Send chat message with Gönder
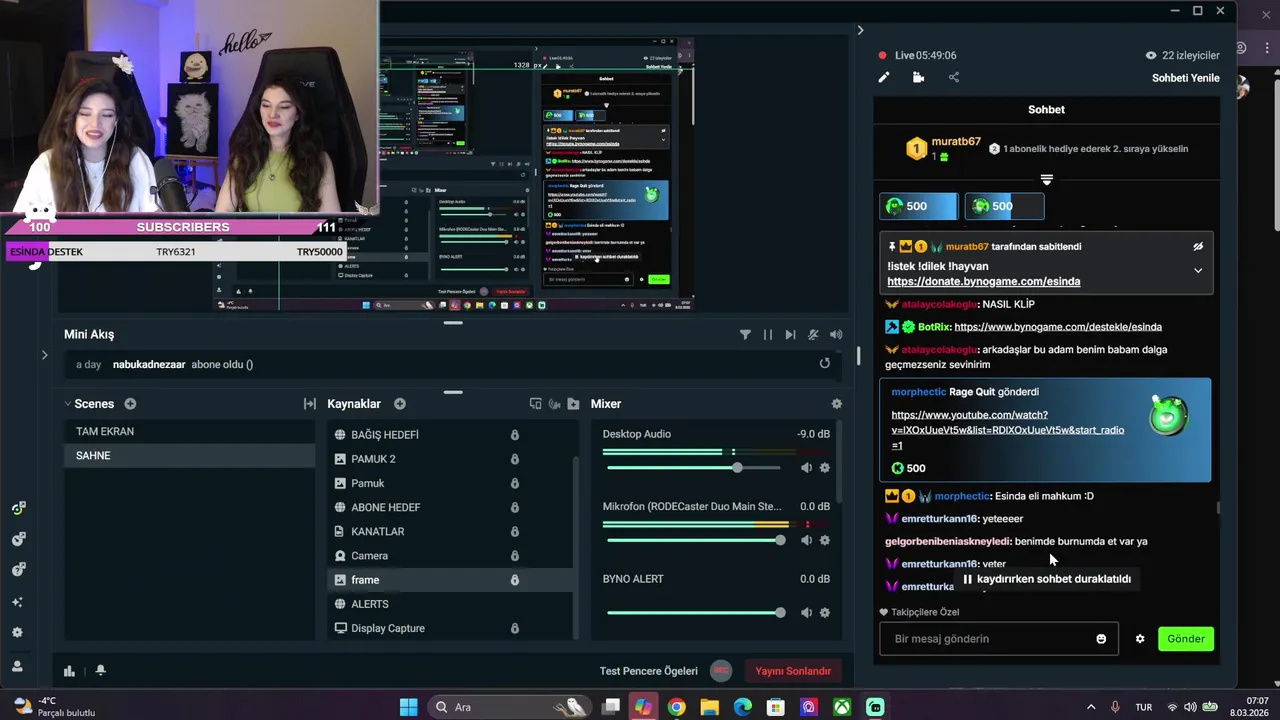Image resolution: width=1280 pixels, height=720 pixels. click(1186, 639)
